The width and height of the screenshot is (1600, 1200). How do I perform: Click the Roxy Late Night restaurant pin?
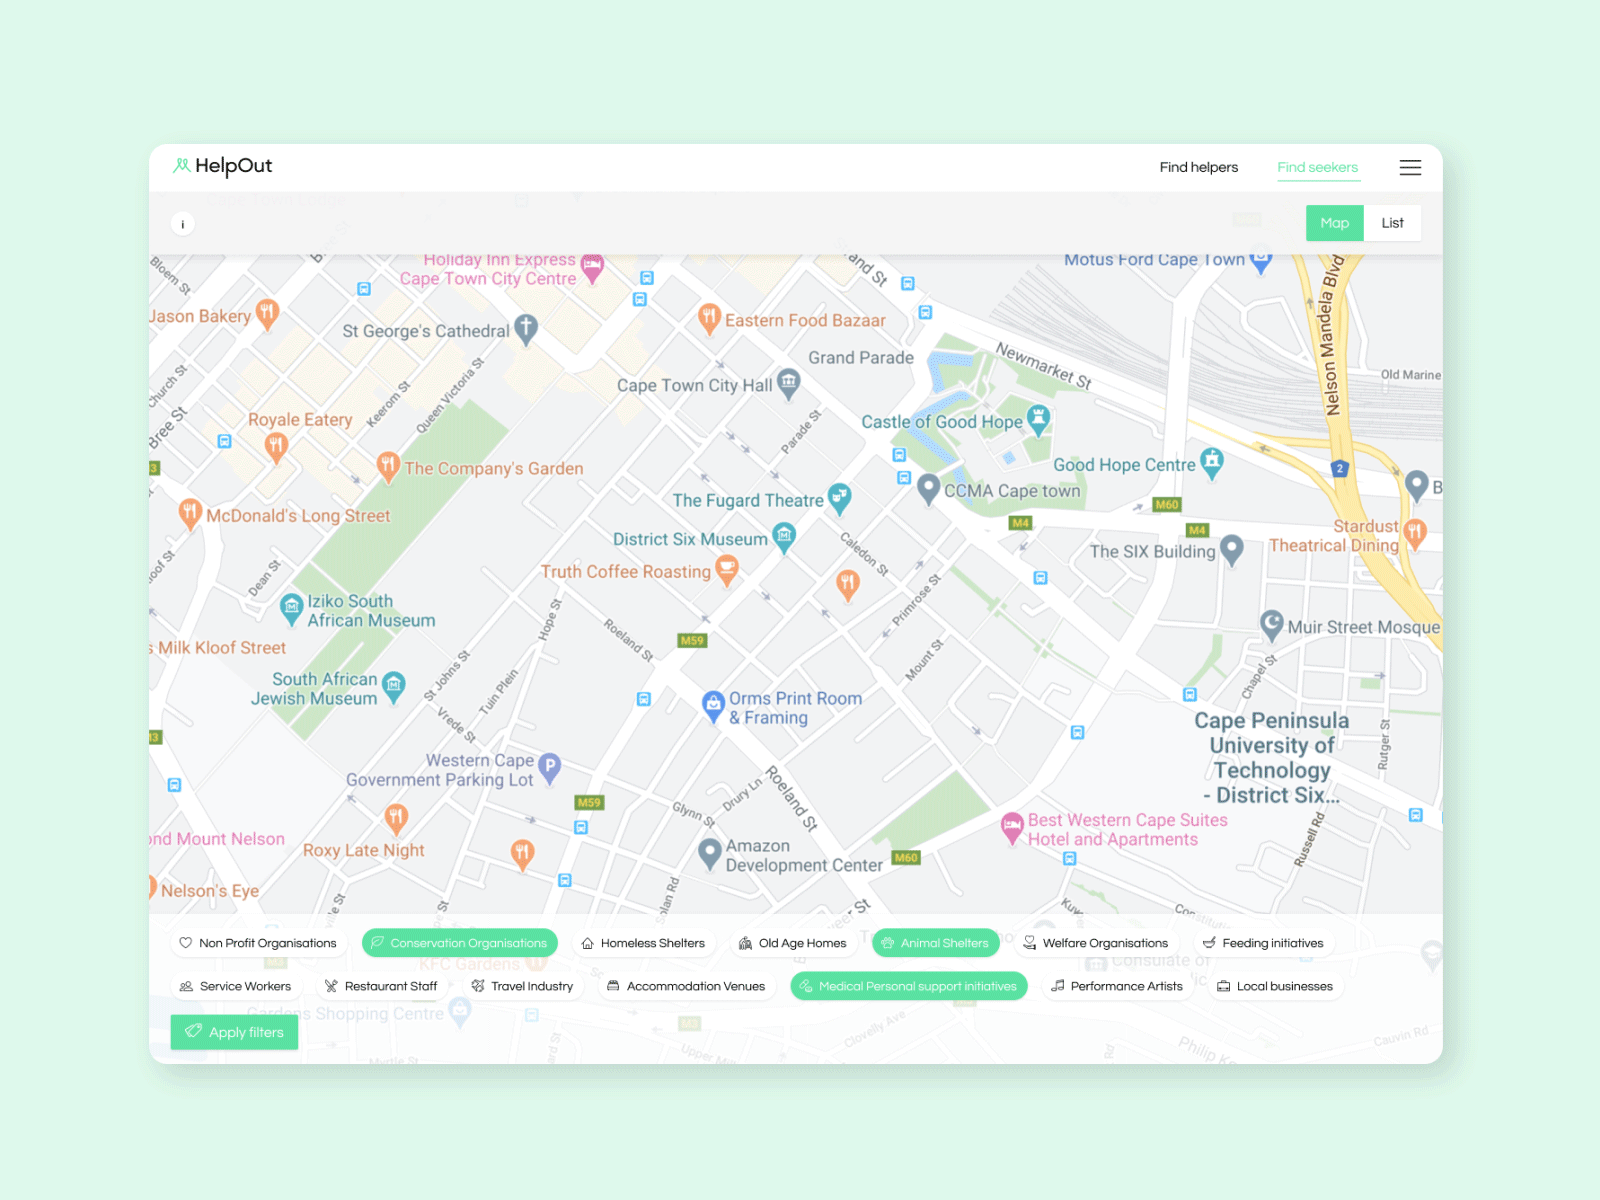396,818
